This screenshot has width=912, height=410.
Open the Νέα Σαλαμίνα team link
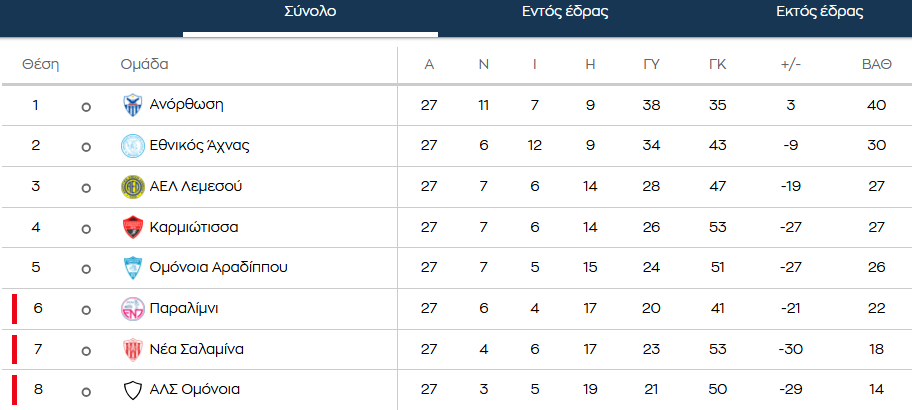(x=197, y=350)
